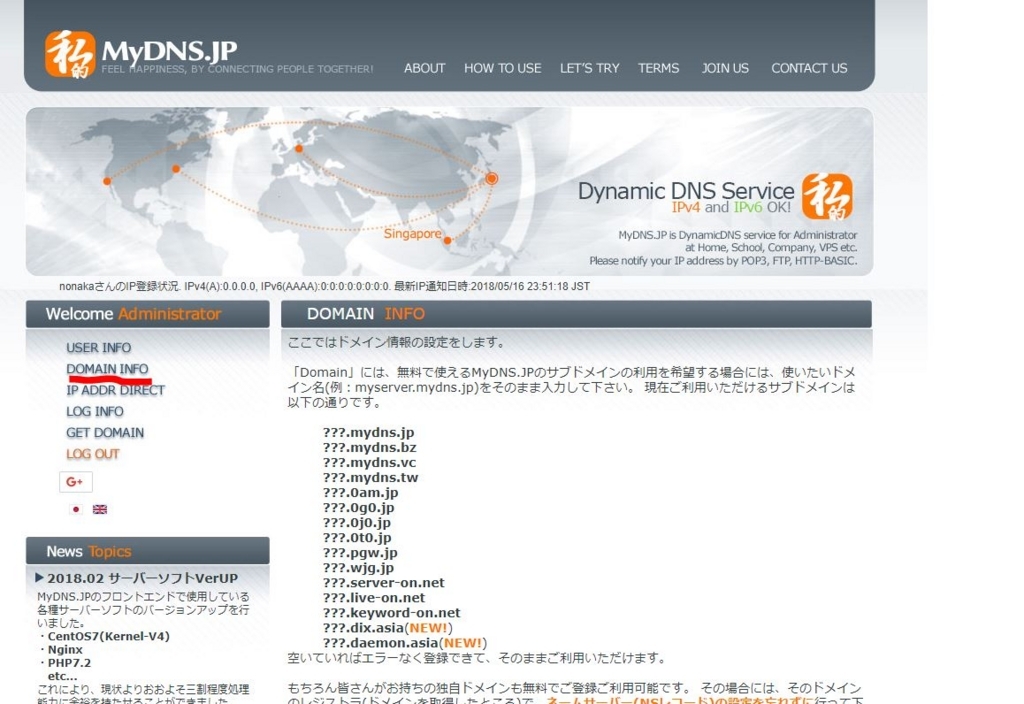Open the ABOUT page
The width and height of the screenshot is (1024, 704).
[424, 68]
